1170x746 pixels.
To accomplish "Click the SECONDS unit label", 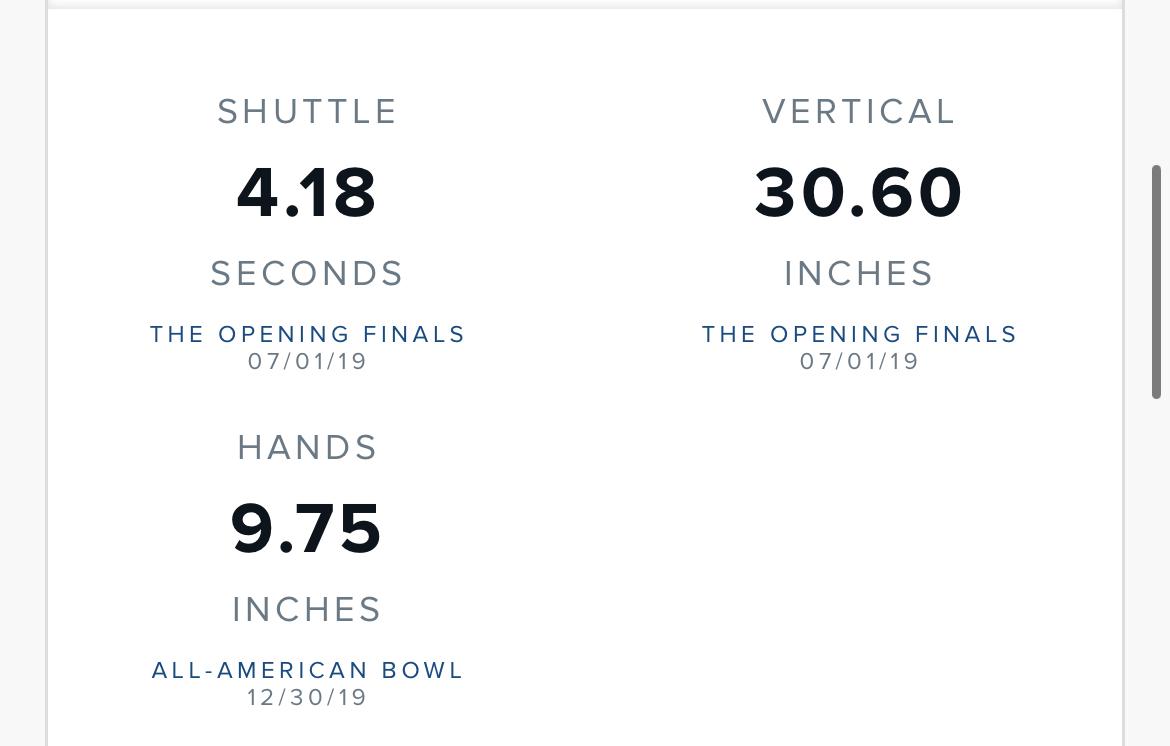I will 307,274.
